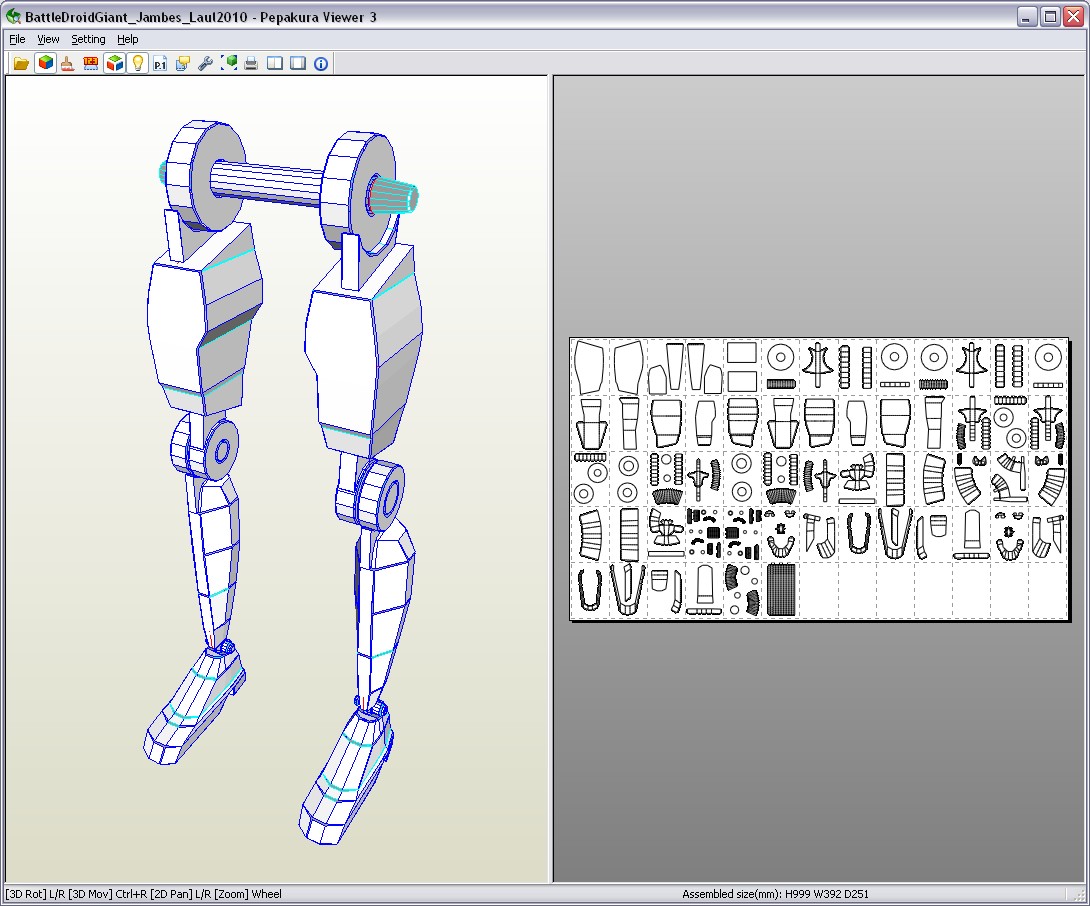Click the unfolded pattern sheet in 2D pane

click(x=819, y=479)
